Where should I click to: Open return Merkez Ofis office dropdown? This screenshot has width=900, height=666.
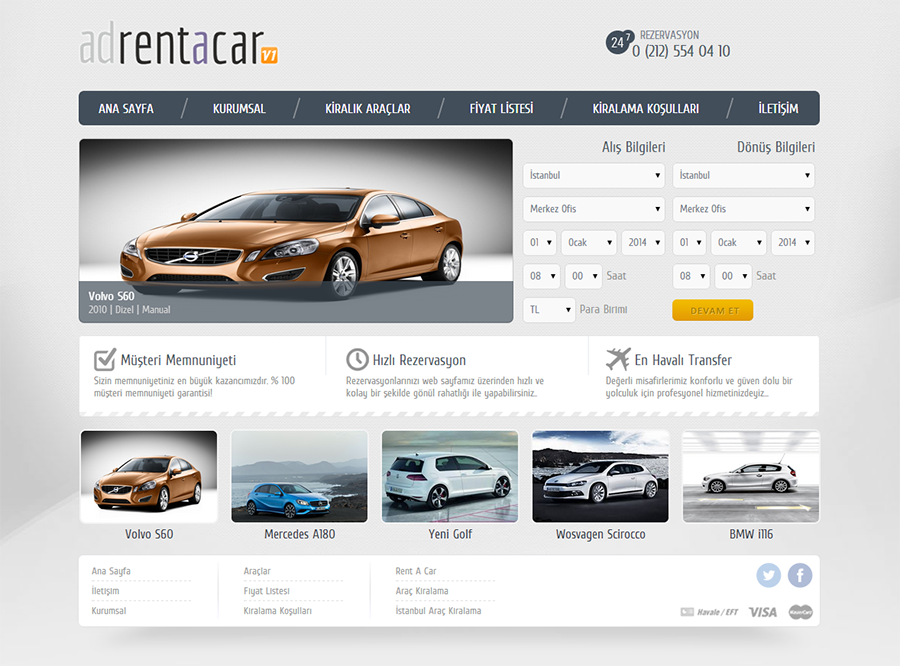tap(743, 209)
